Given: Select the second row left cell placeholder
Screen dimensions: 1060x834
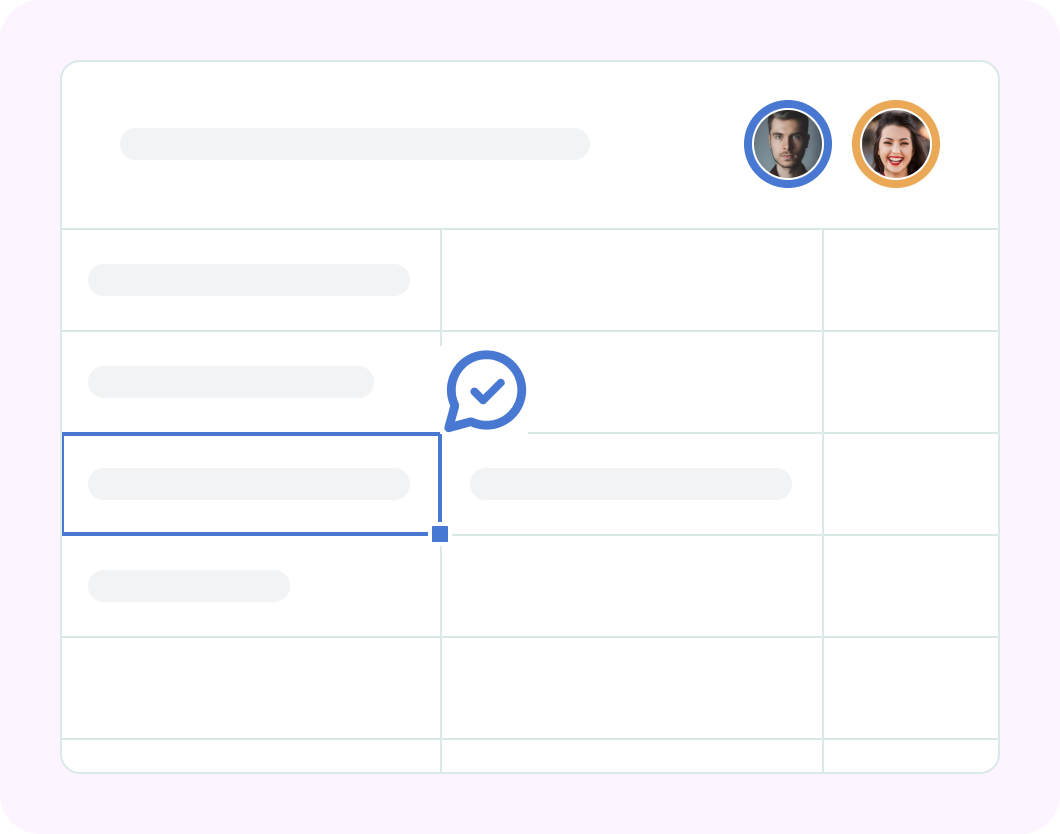Looking at the screenshot, I should coord(231,382).
